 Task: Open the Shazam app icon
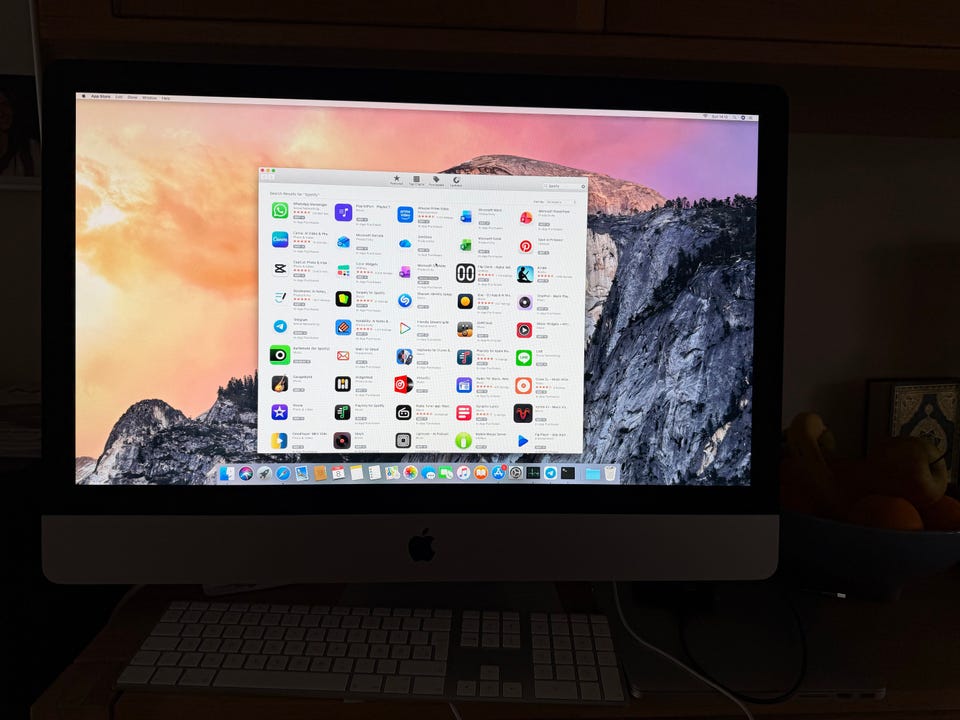click(x=404, y=300)
